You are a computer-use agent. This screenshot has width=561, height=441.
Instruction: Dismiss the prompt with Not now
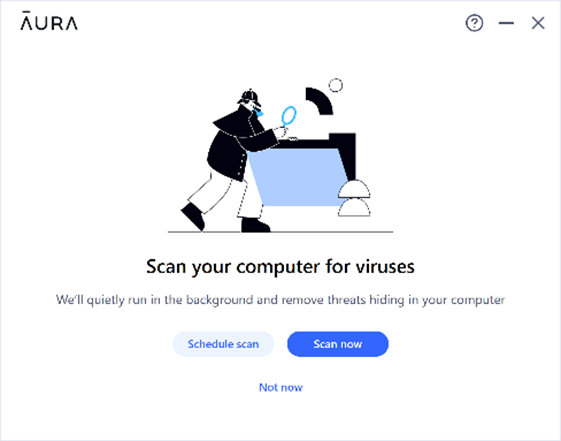click(281, 387)
